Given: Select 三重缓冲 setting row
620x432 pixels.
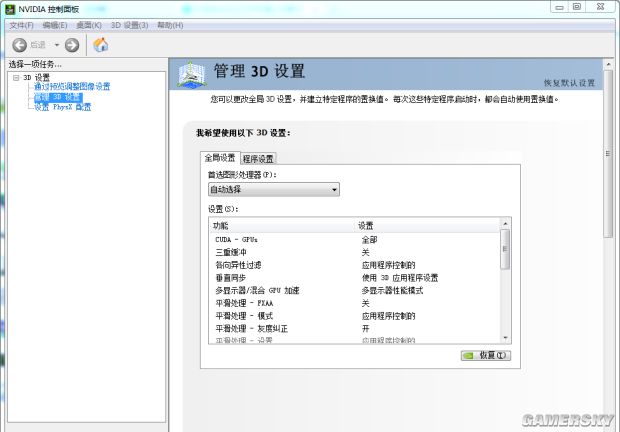Looking at the screenshot, I should [x=355, y=253].
